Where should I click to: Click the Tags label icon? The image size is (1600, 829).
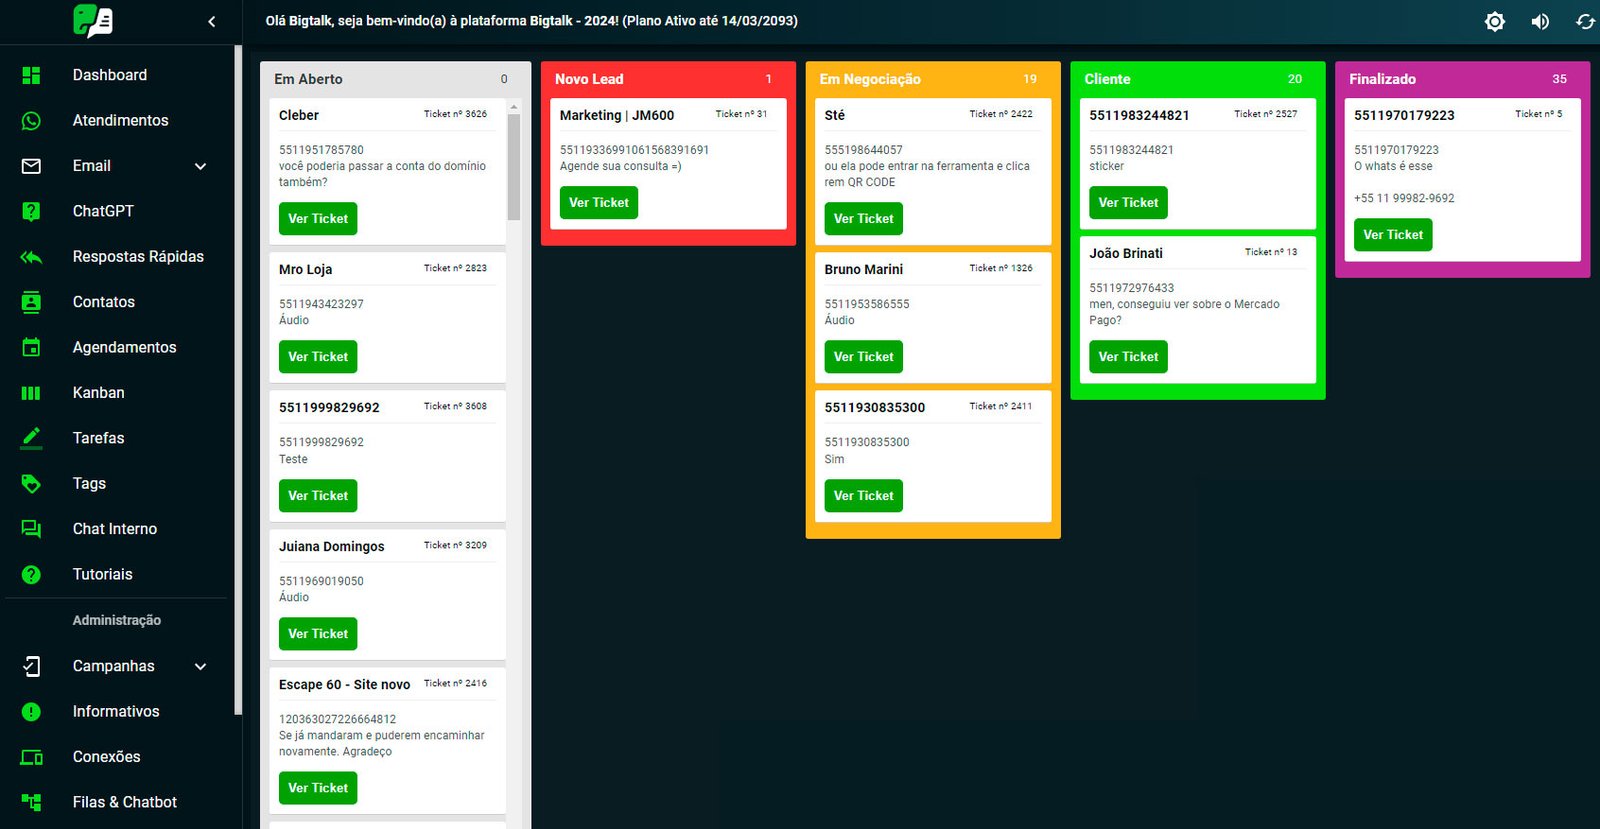31,484
